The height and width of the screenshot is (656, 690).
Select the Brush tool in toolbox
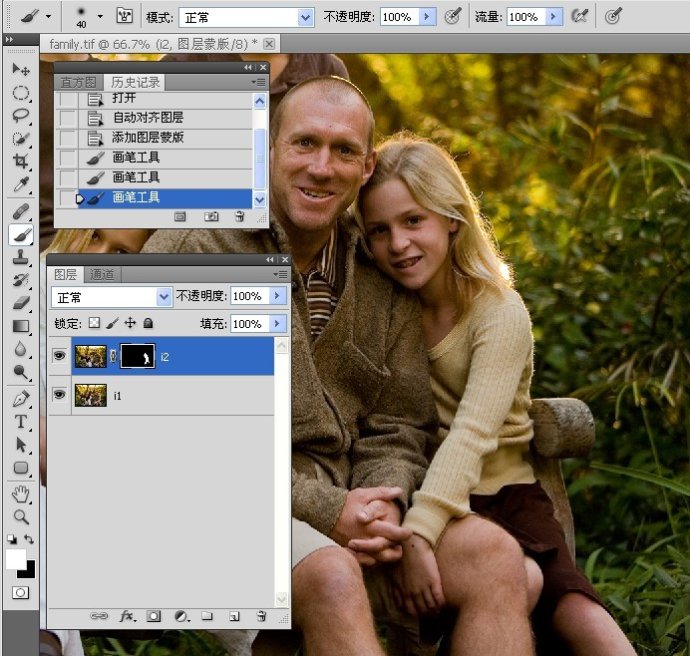point(21,235)
